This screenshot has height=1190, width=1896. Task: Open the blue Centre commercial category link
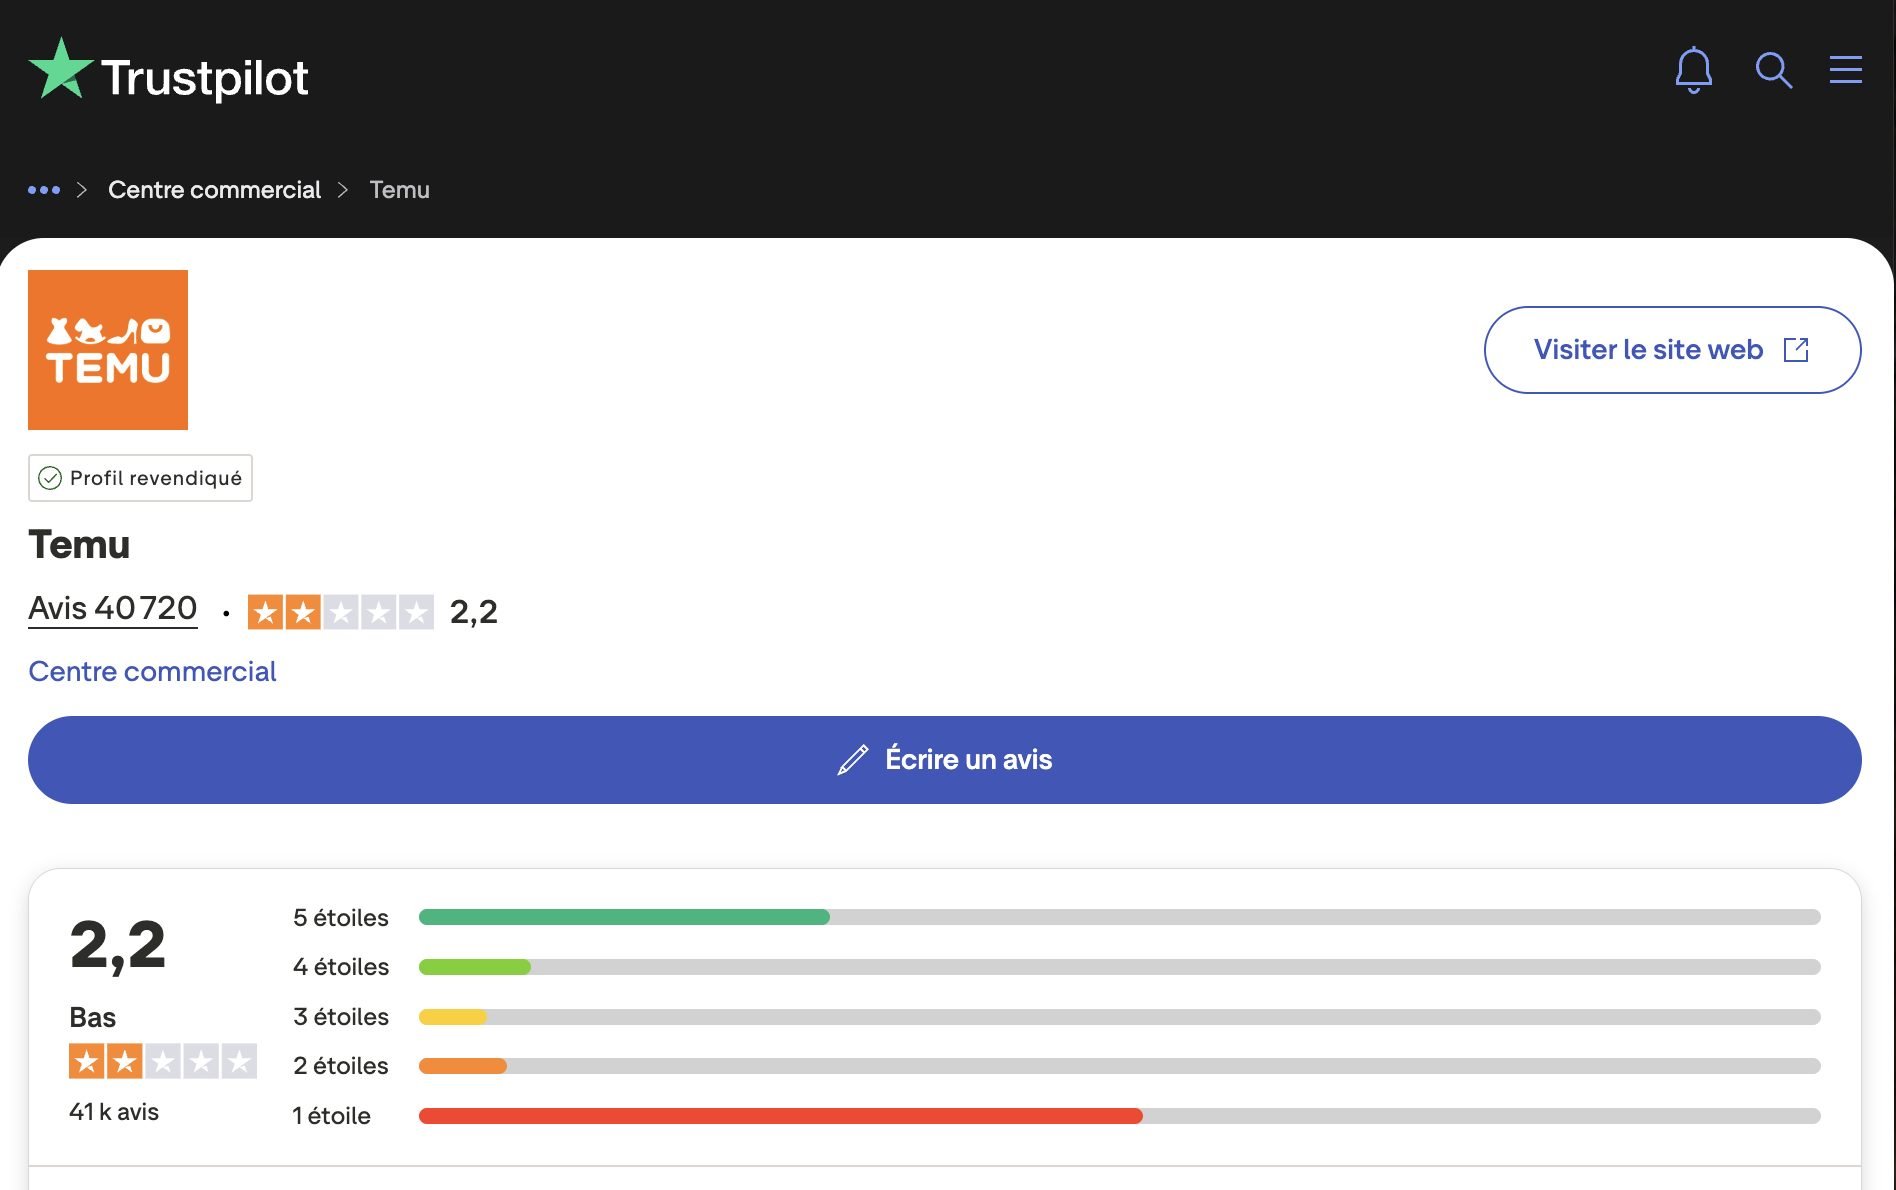(x=152, y=671)
